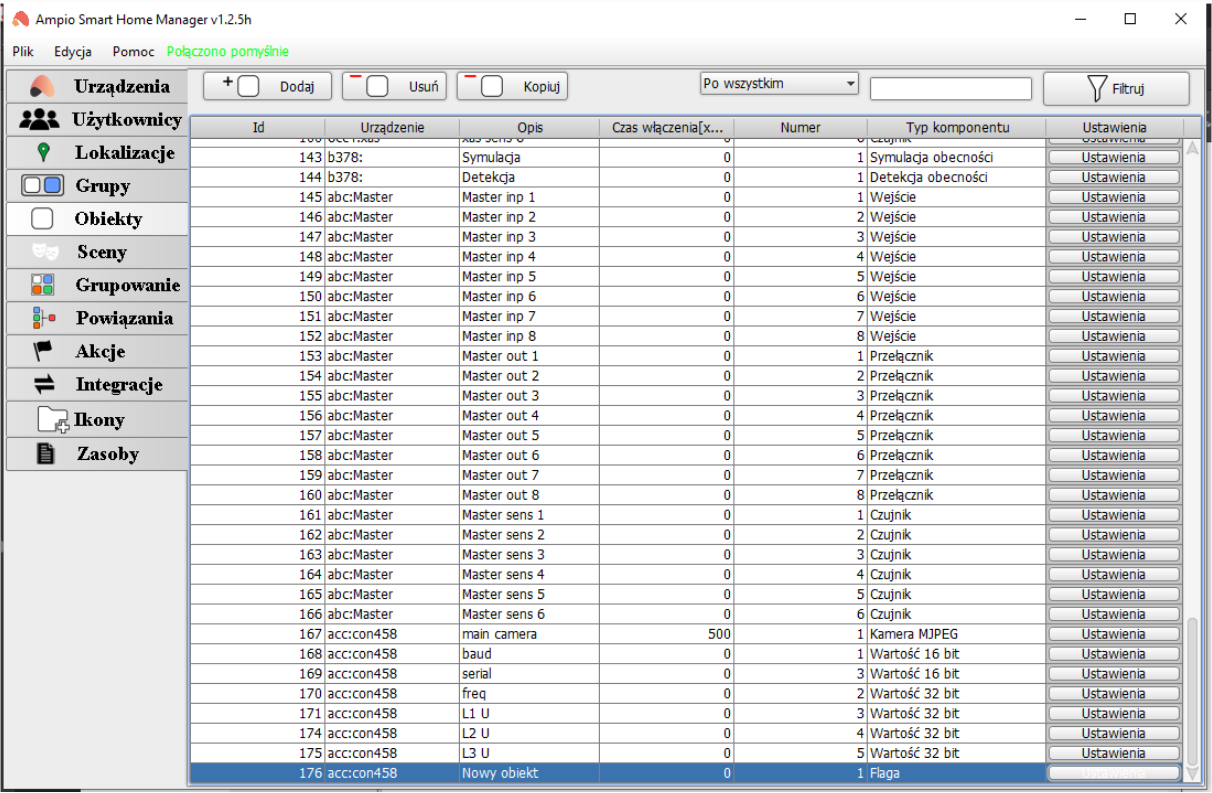Click the Usuń button label

coord(424,87)
